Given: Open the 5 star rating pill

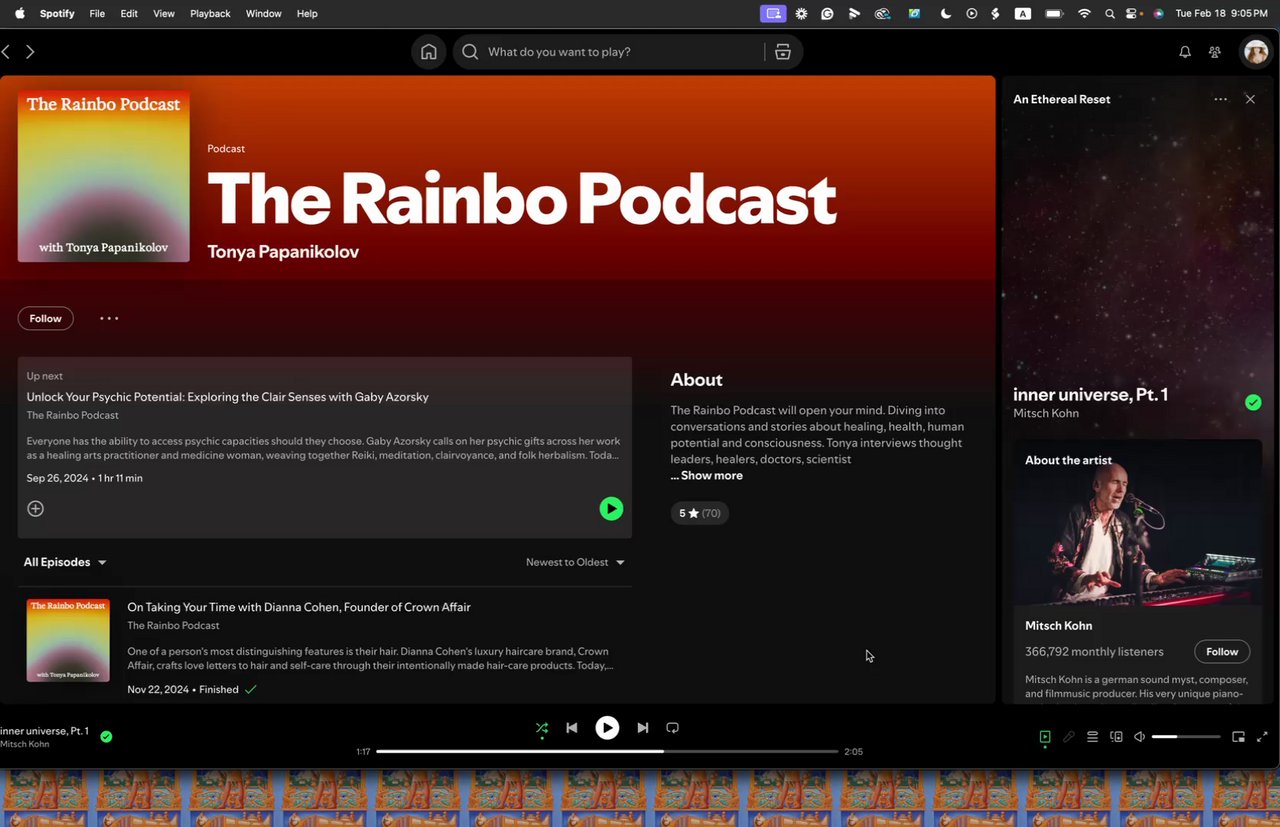Looking at the screenshot, I should (x=700, y=513).
